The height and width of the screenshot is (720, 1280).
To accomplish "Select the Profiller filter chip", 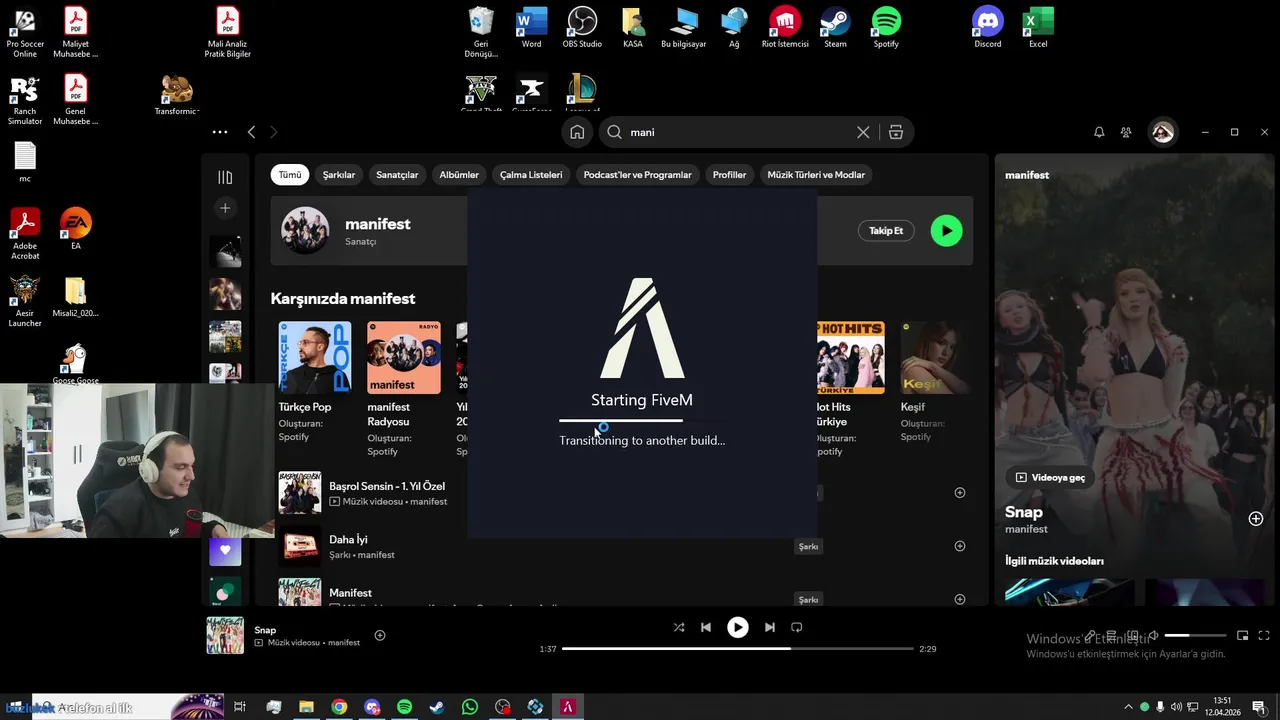I will coord(729,175).
